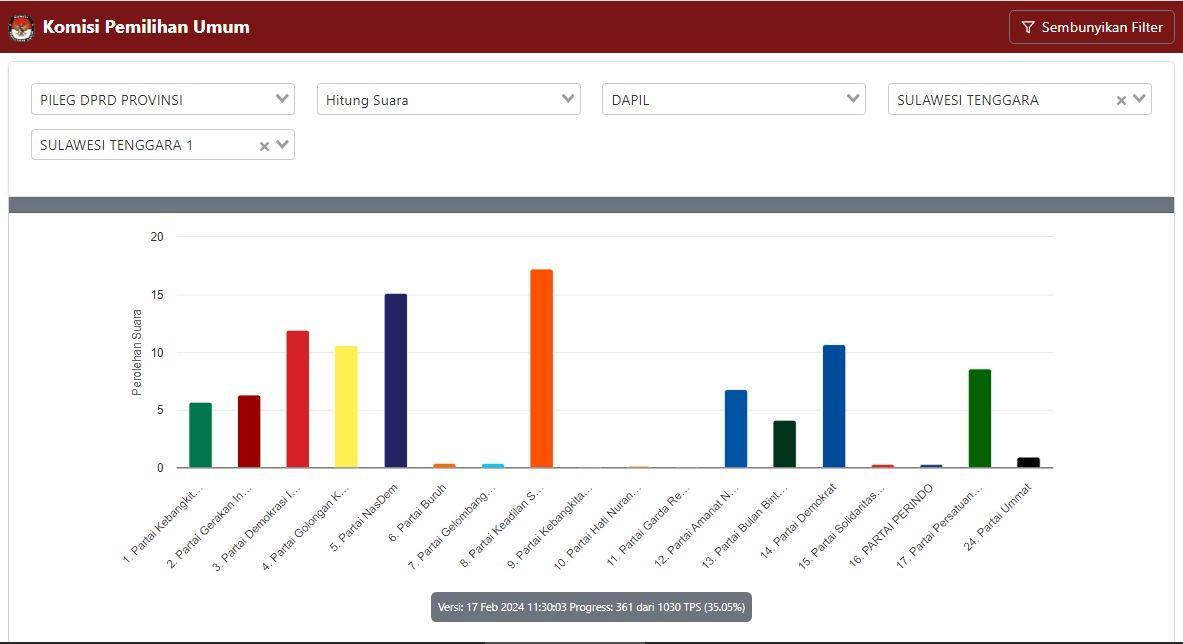Select the red Partai Demokrasi bar

[x=298, y=399]
